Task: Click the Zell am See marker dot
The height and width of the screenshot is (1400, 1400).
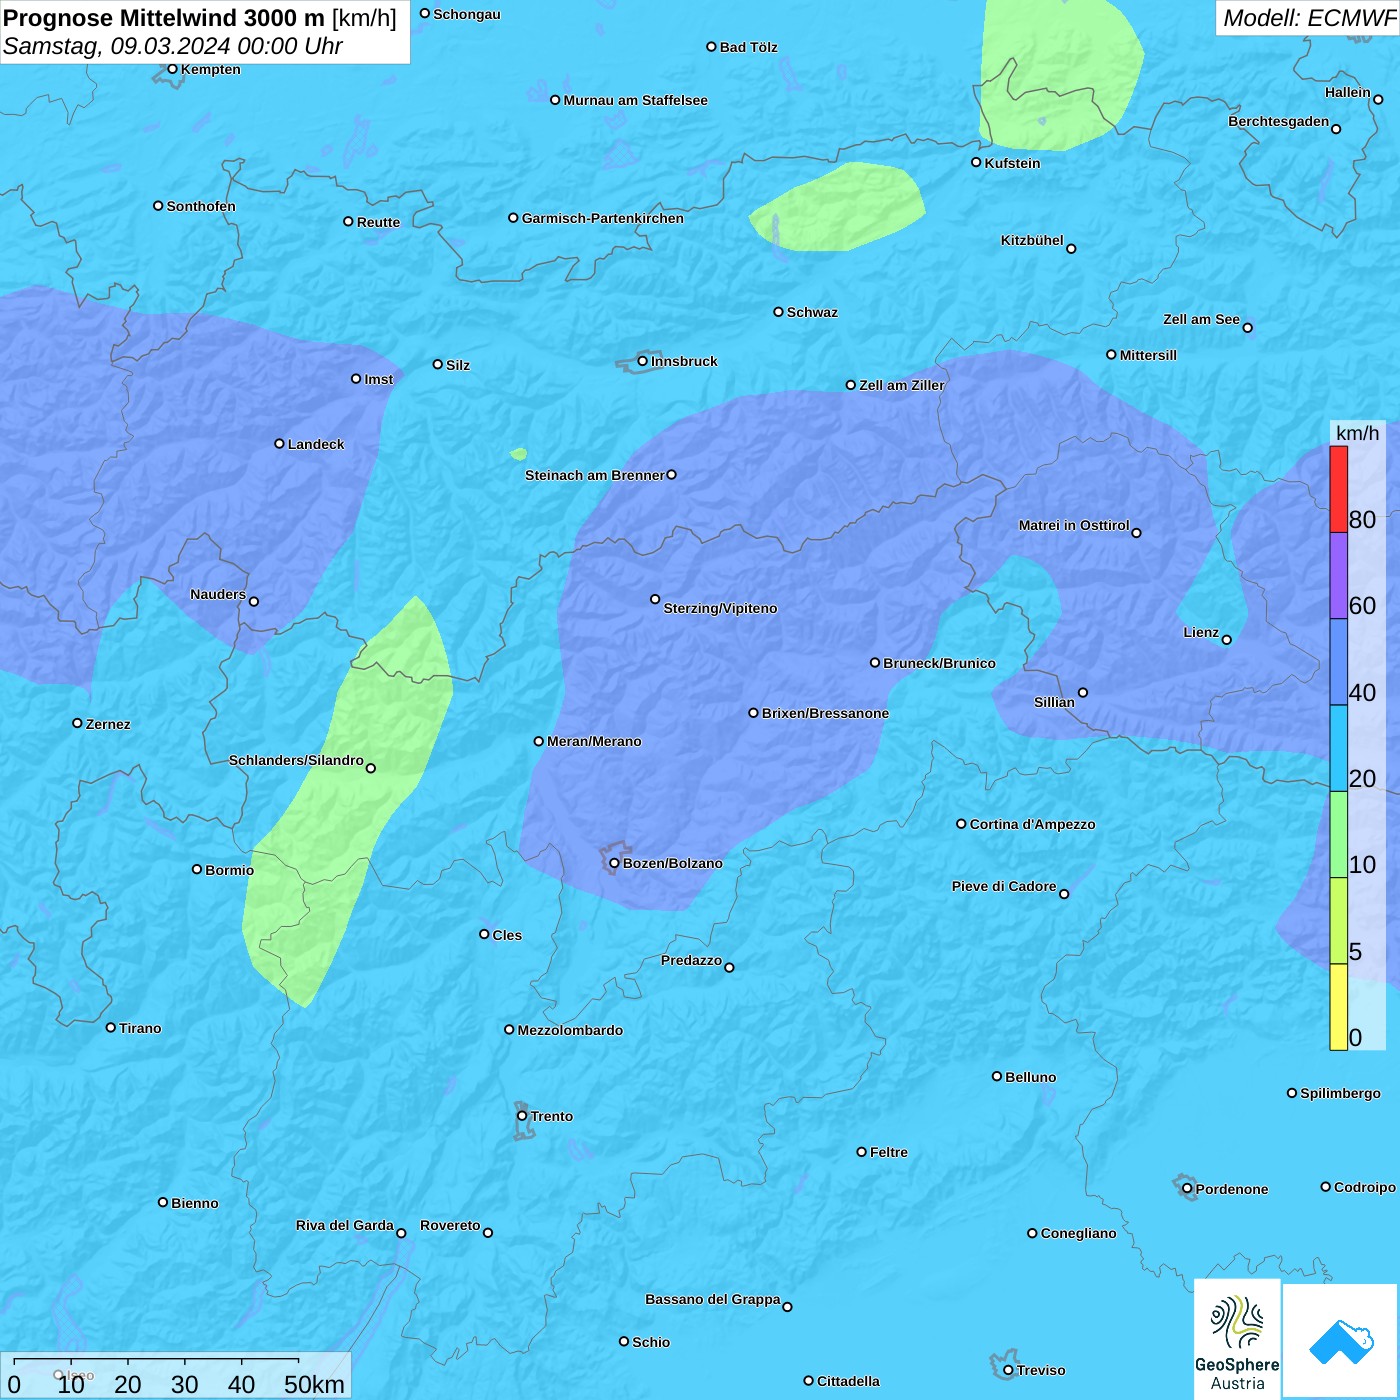Action: pos(1247,328)
